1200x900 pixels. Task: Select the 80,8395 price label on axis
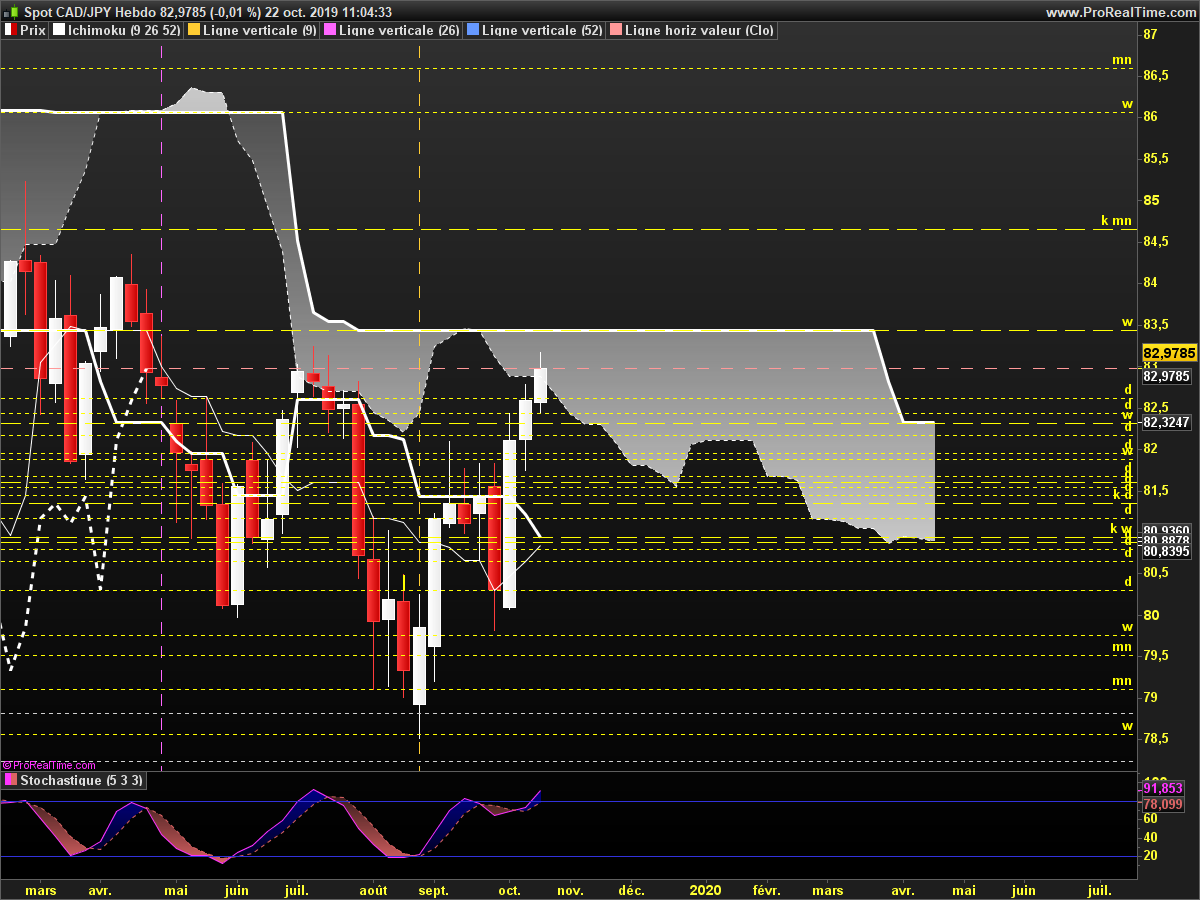click(1166, 551)
